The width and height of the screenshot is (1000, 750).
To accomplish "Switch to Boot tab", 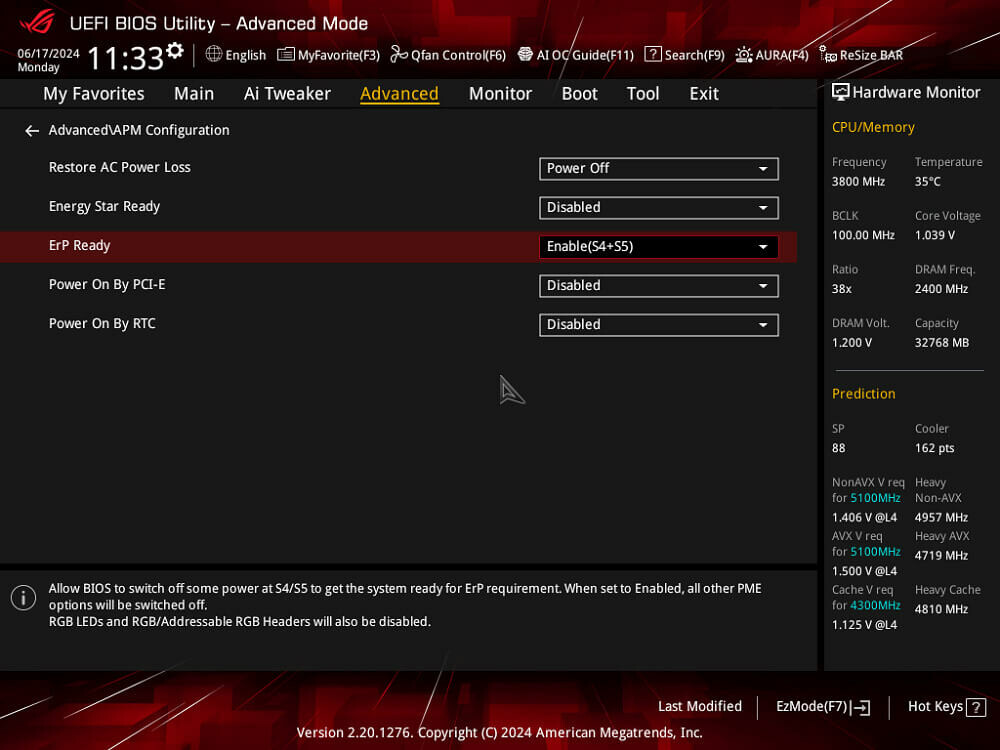I will [579, 94].
